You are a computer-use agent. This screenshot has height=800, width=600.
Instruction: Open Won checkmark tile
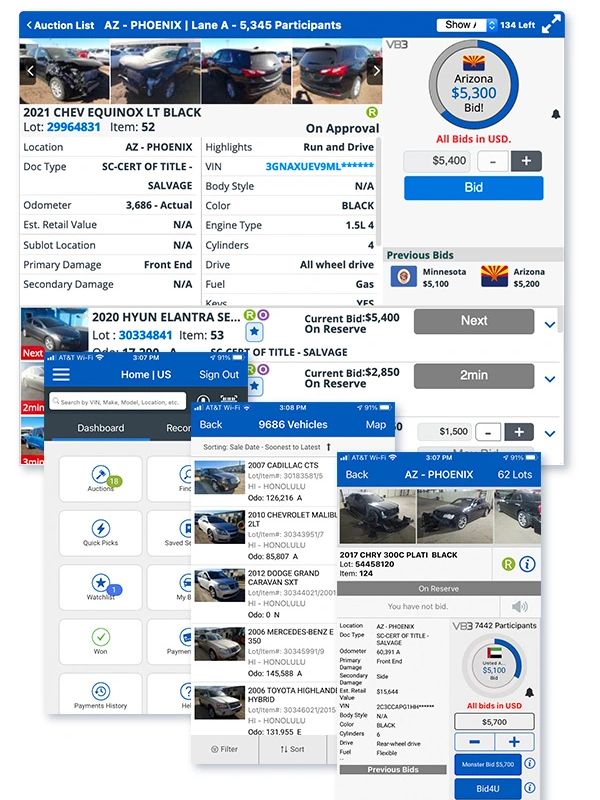101,641
